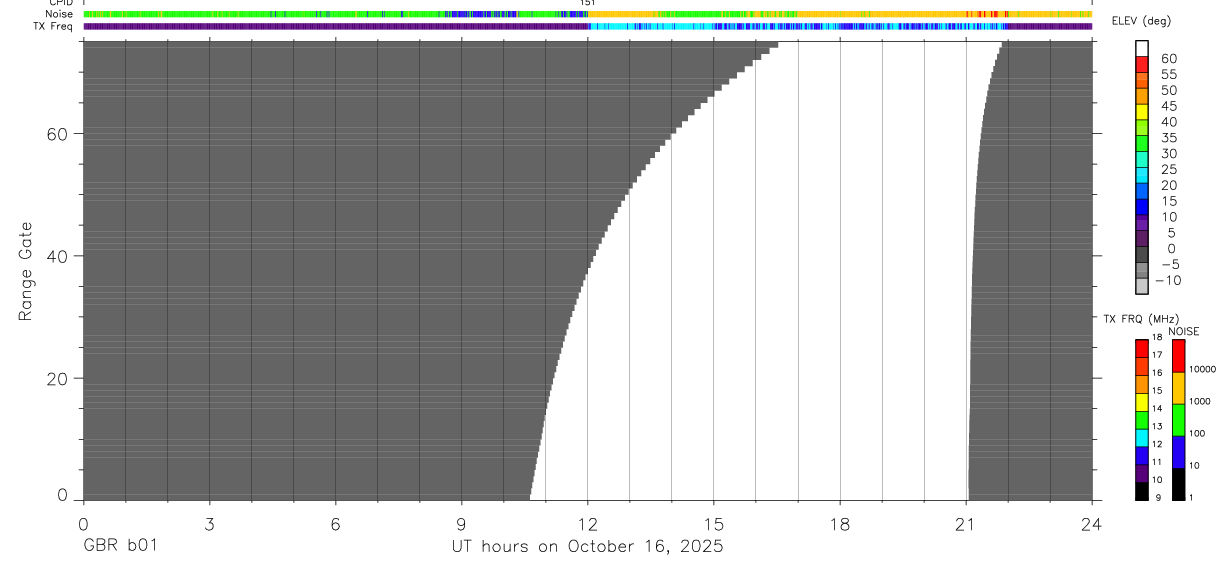
Task: Click the white top segment of the ELEV color bar
Action: point(1142,48)
